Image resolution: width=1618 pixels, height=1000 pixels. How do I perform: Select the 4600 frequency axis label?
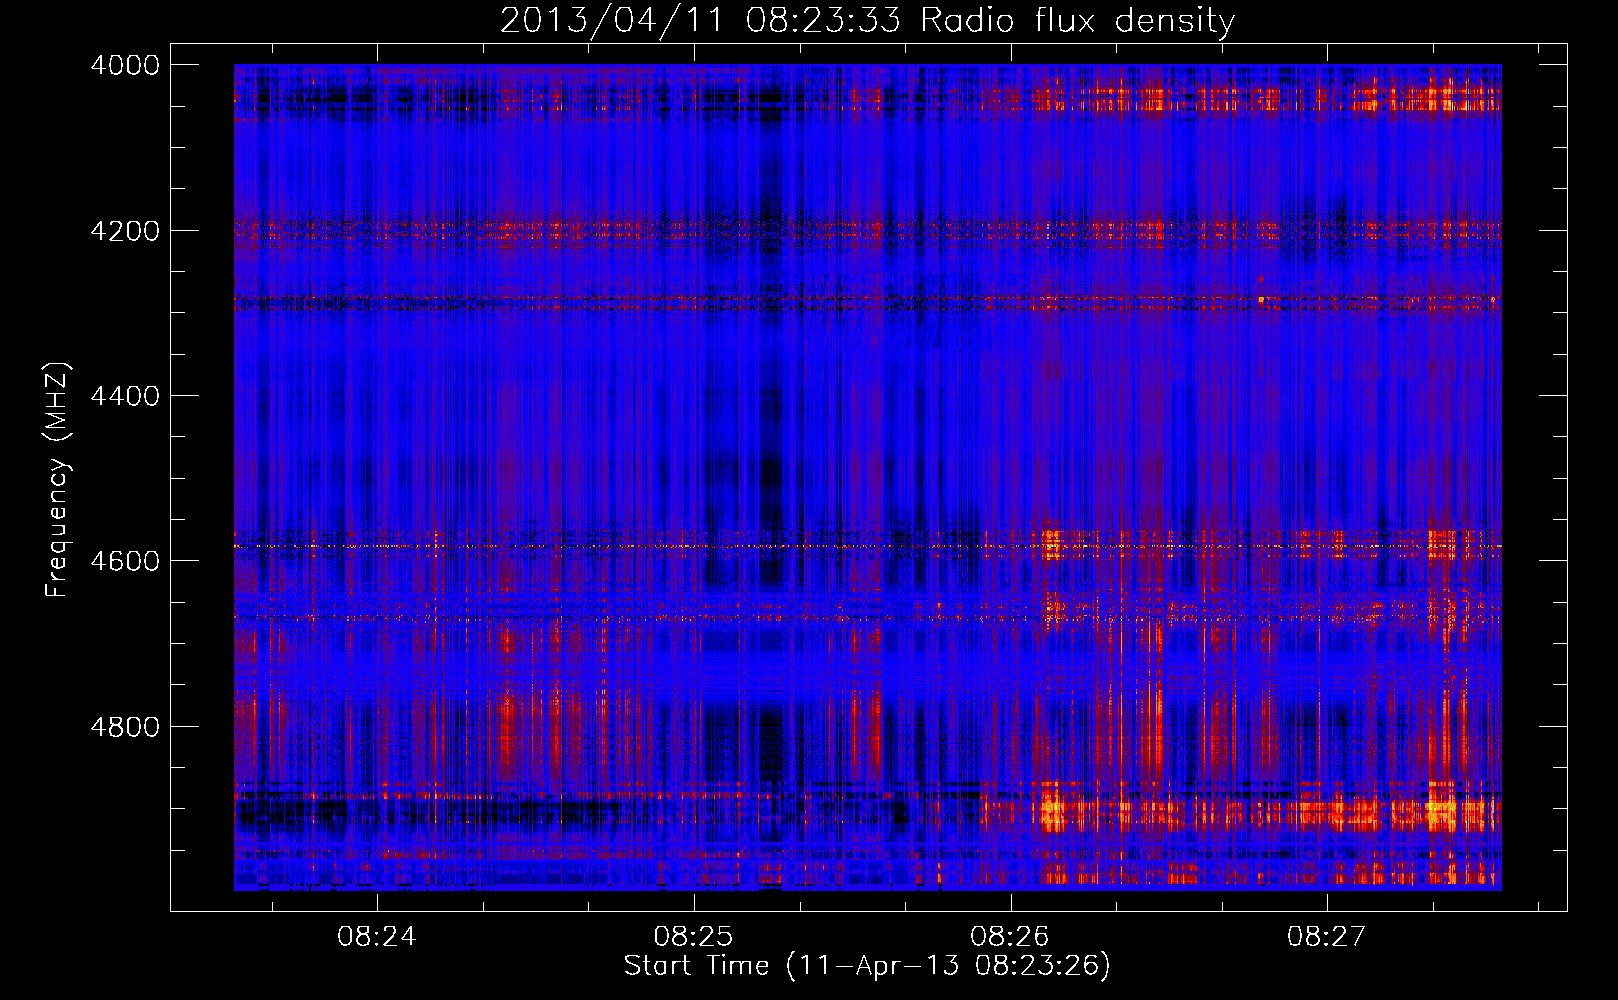pos(125,561)
